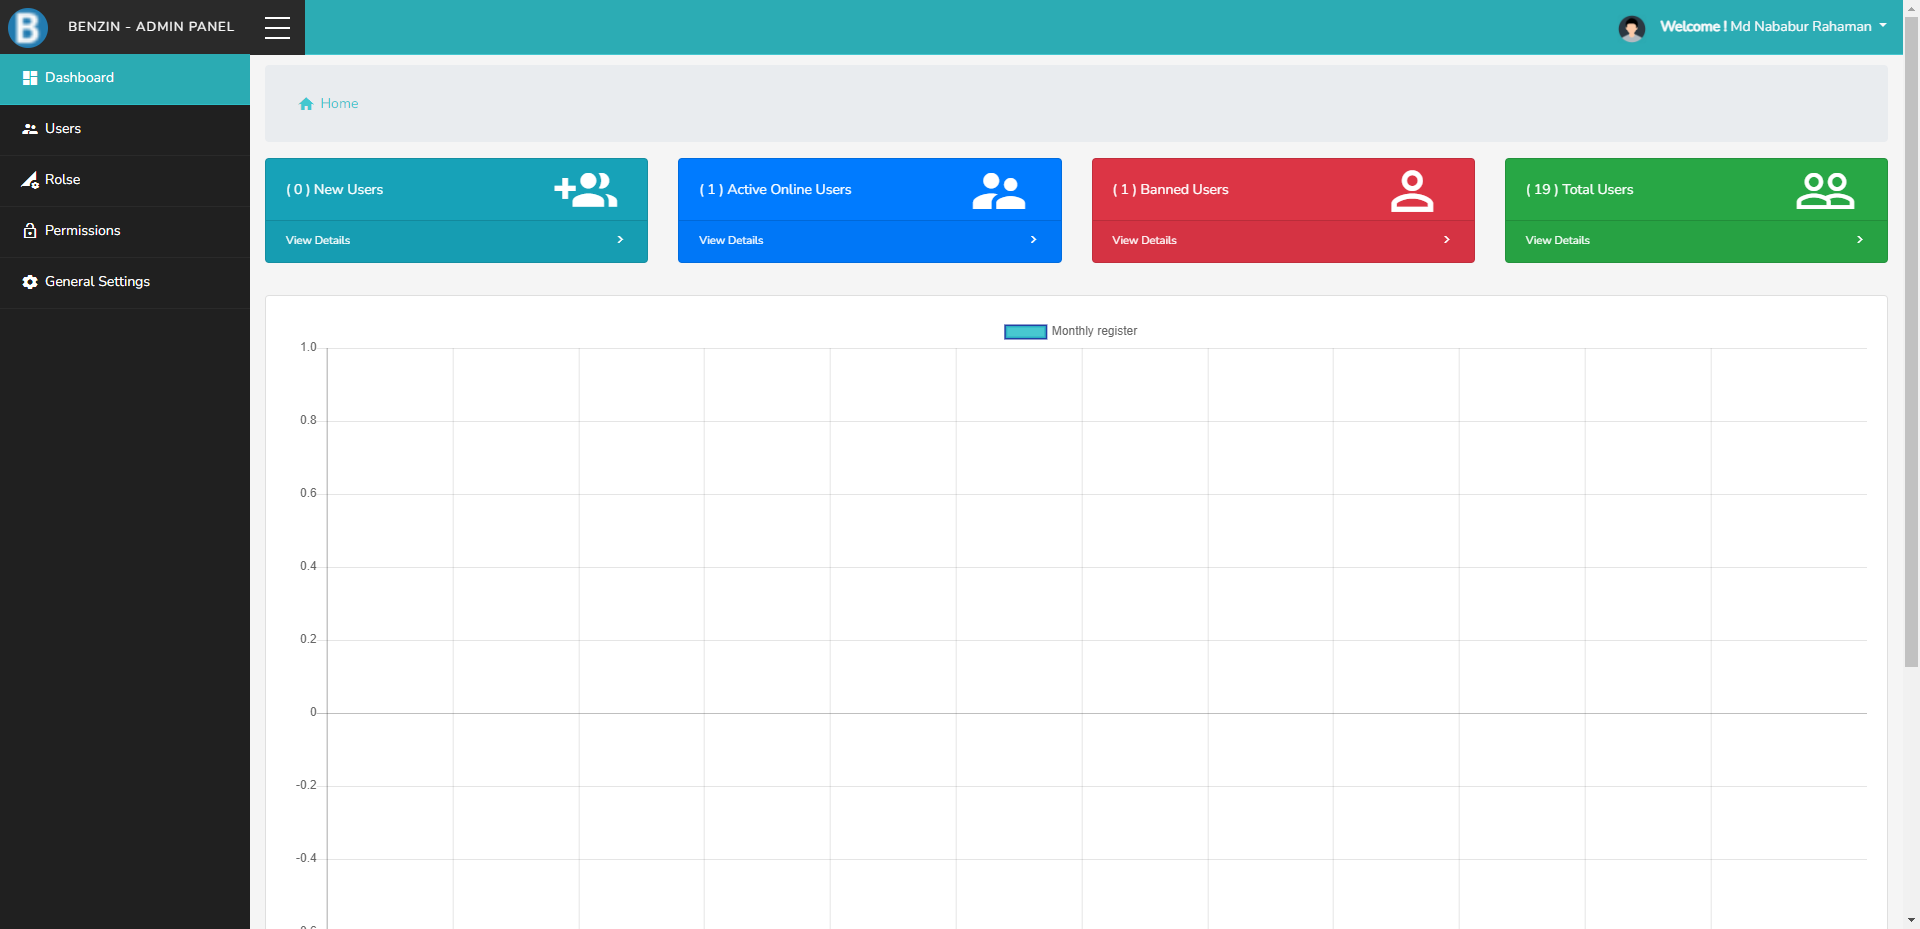Click the chevron on Banned Users card

(1446, 240)
